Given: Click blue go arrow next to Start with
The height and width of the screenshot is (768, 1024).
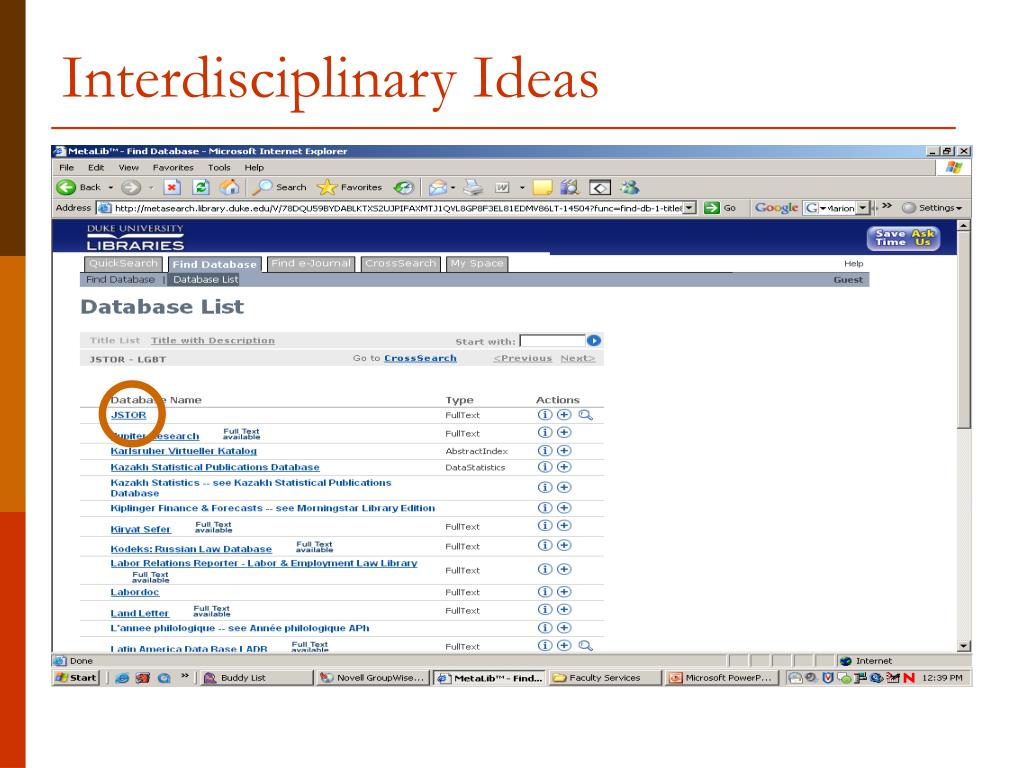Looking at the screenshot, I should pyautogui.click(x=594, y=340).
